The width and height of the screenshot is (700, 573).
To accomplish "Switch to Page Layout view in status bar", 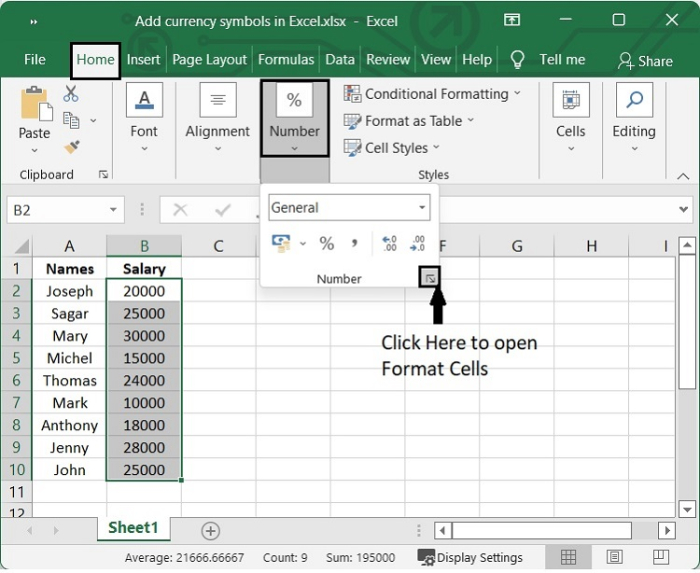I will tap(614, 557).
